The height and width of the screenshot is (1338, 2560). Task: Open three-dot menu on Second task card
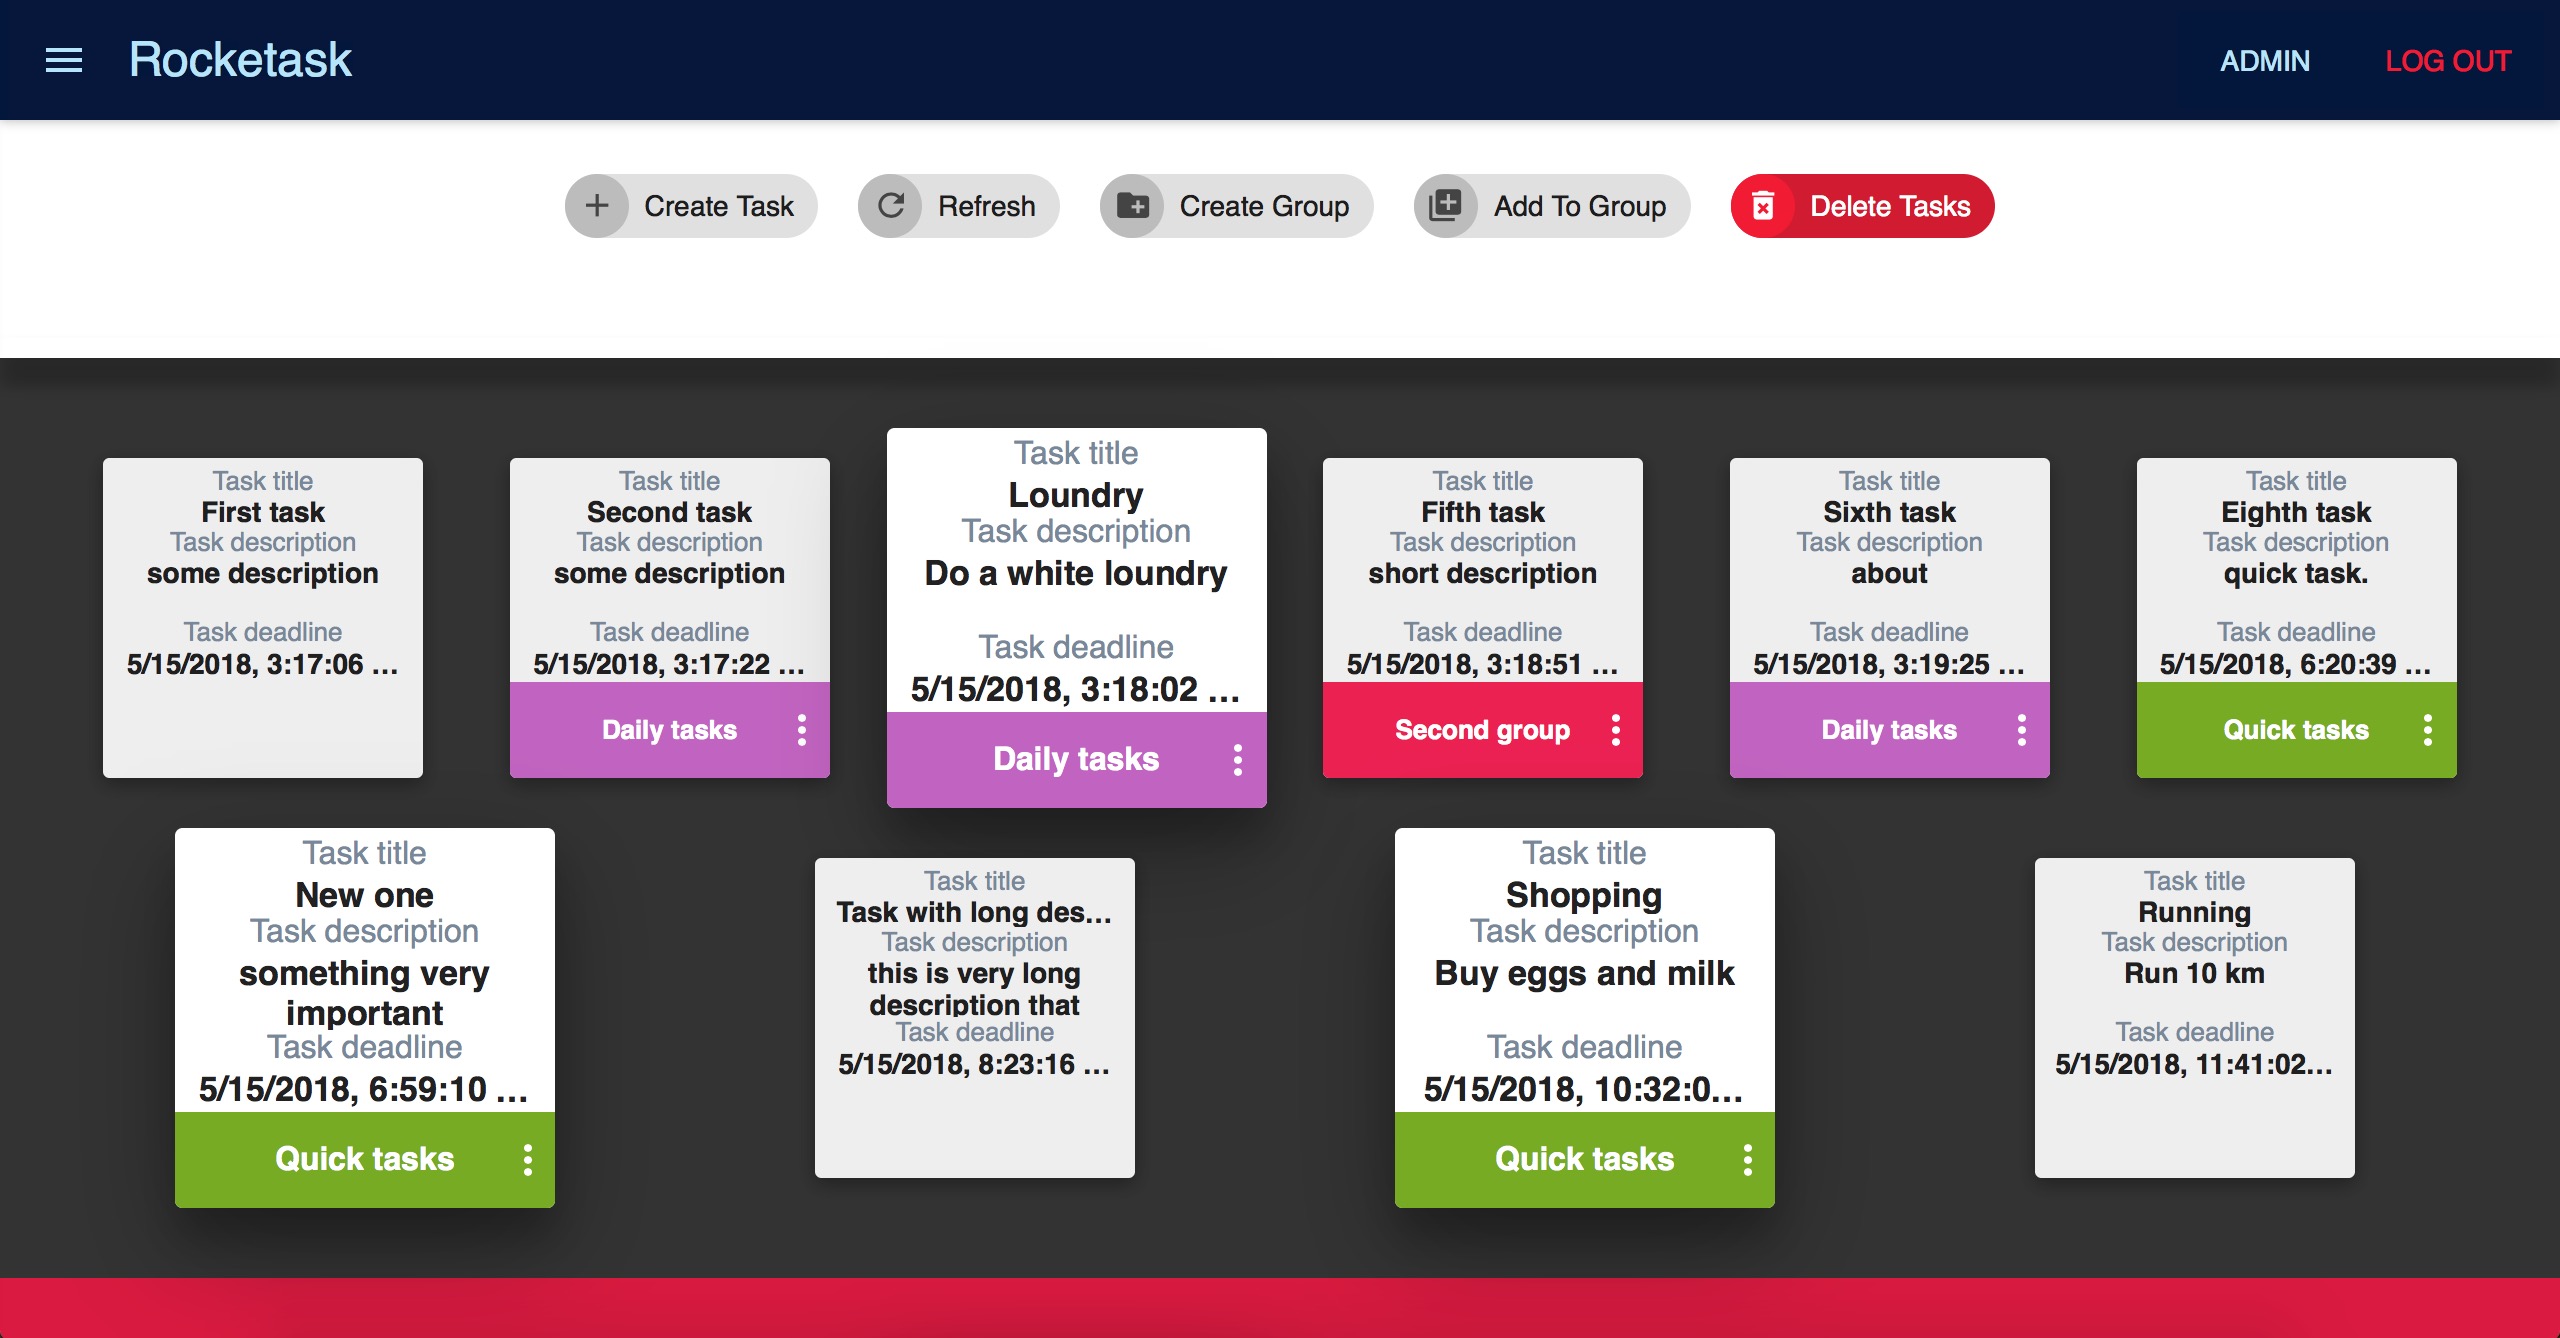pos(802,730)
